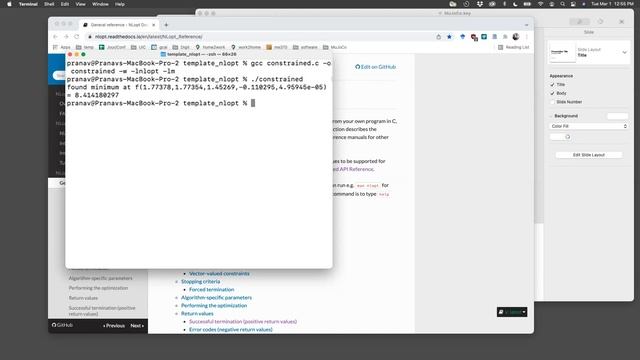This screenshot has width=640, height=360.
Task: Open Return values content link
Action: (197, 313)
